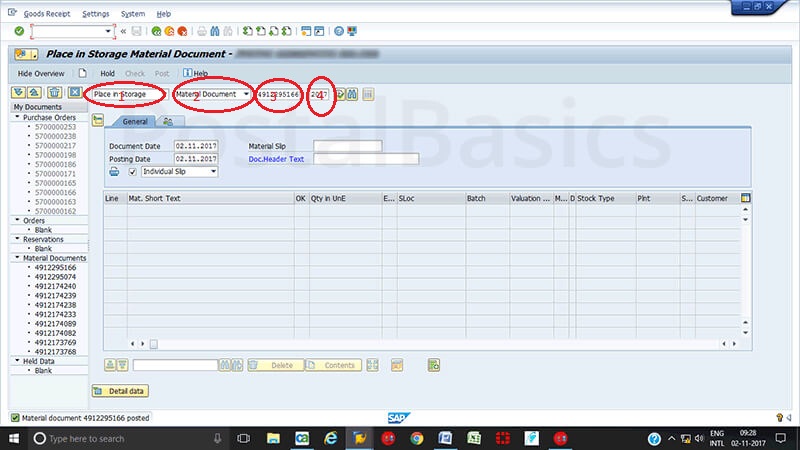This screenshot has width=800, height=450.
Task: Open the Material Document reference dropdown
Action: click(x=245, y=94)
